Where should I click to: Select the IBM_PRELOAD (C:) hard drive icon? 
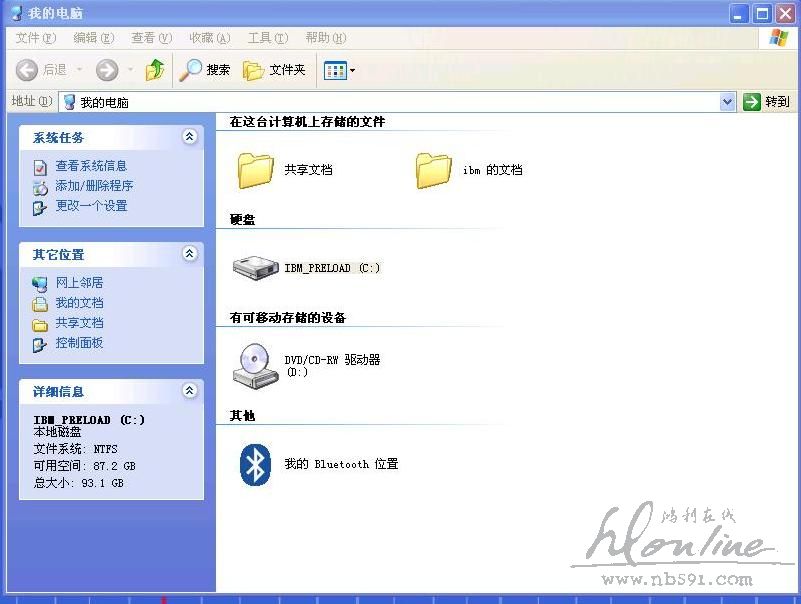point(255,268)
